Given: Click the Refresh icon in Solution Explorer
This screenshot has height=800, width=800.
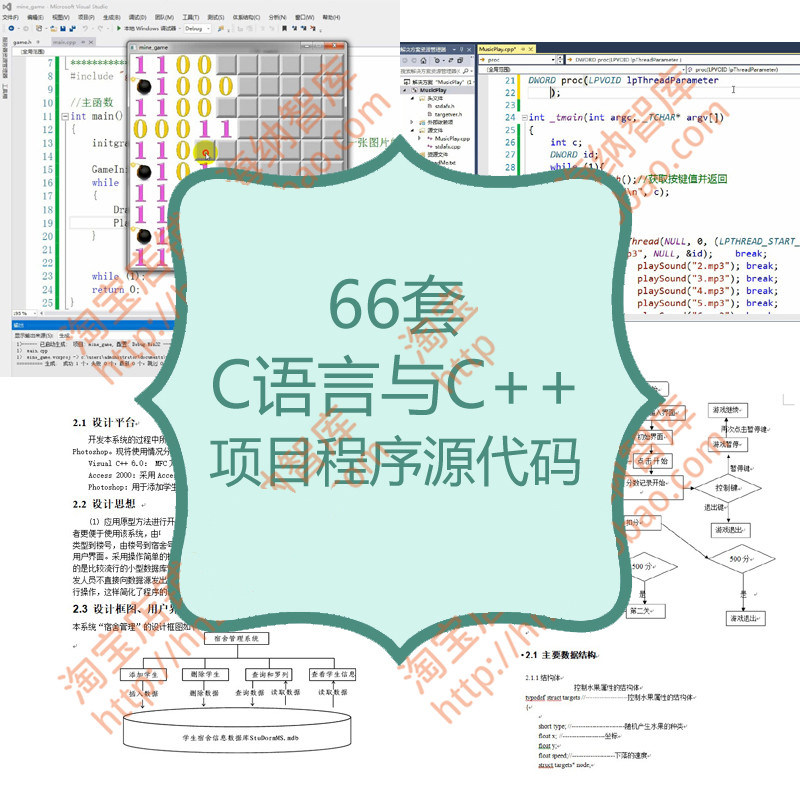Looking at the screenshot, I should [437, 61].
